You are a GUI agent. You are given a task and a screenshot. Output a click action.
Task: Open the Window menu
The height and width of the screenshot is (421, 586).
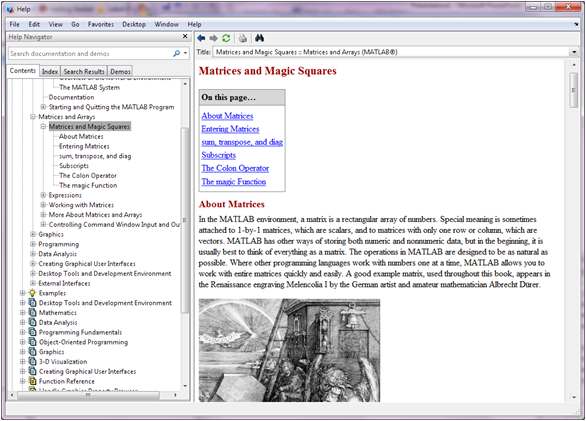point(166,24)
